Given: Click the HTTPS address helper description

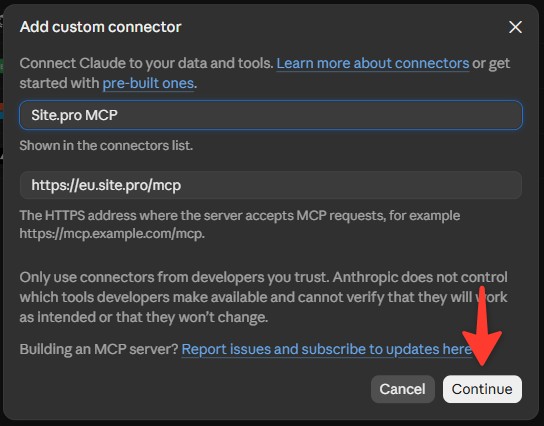Looking at the screenshot, I should (x=240, y=224).
